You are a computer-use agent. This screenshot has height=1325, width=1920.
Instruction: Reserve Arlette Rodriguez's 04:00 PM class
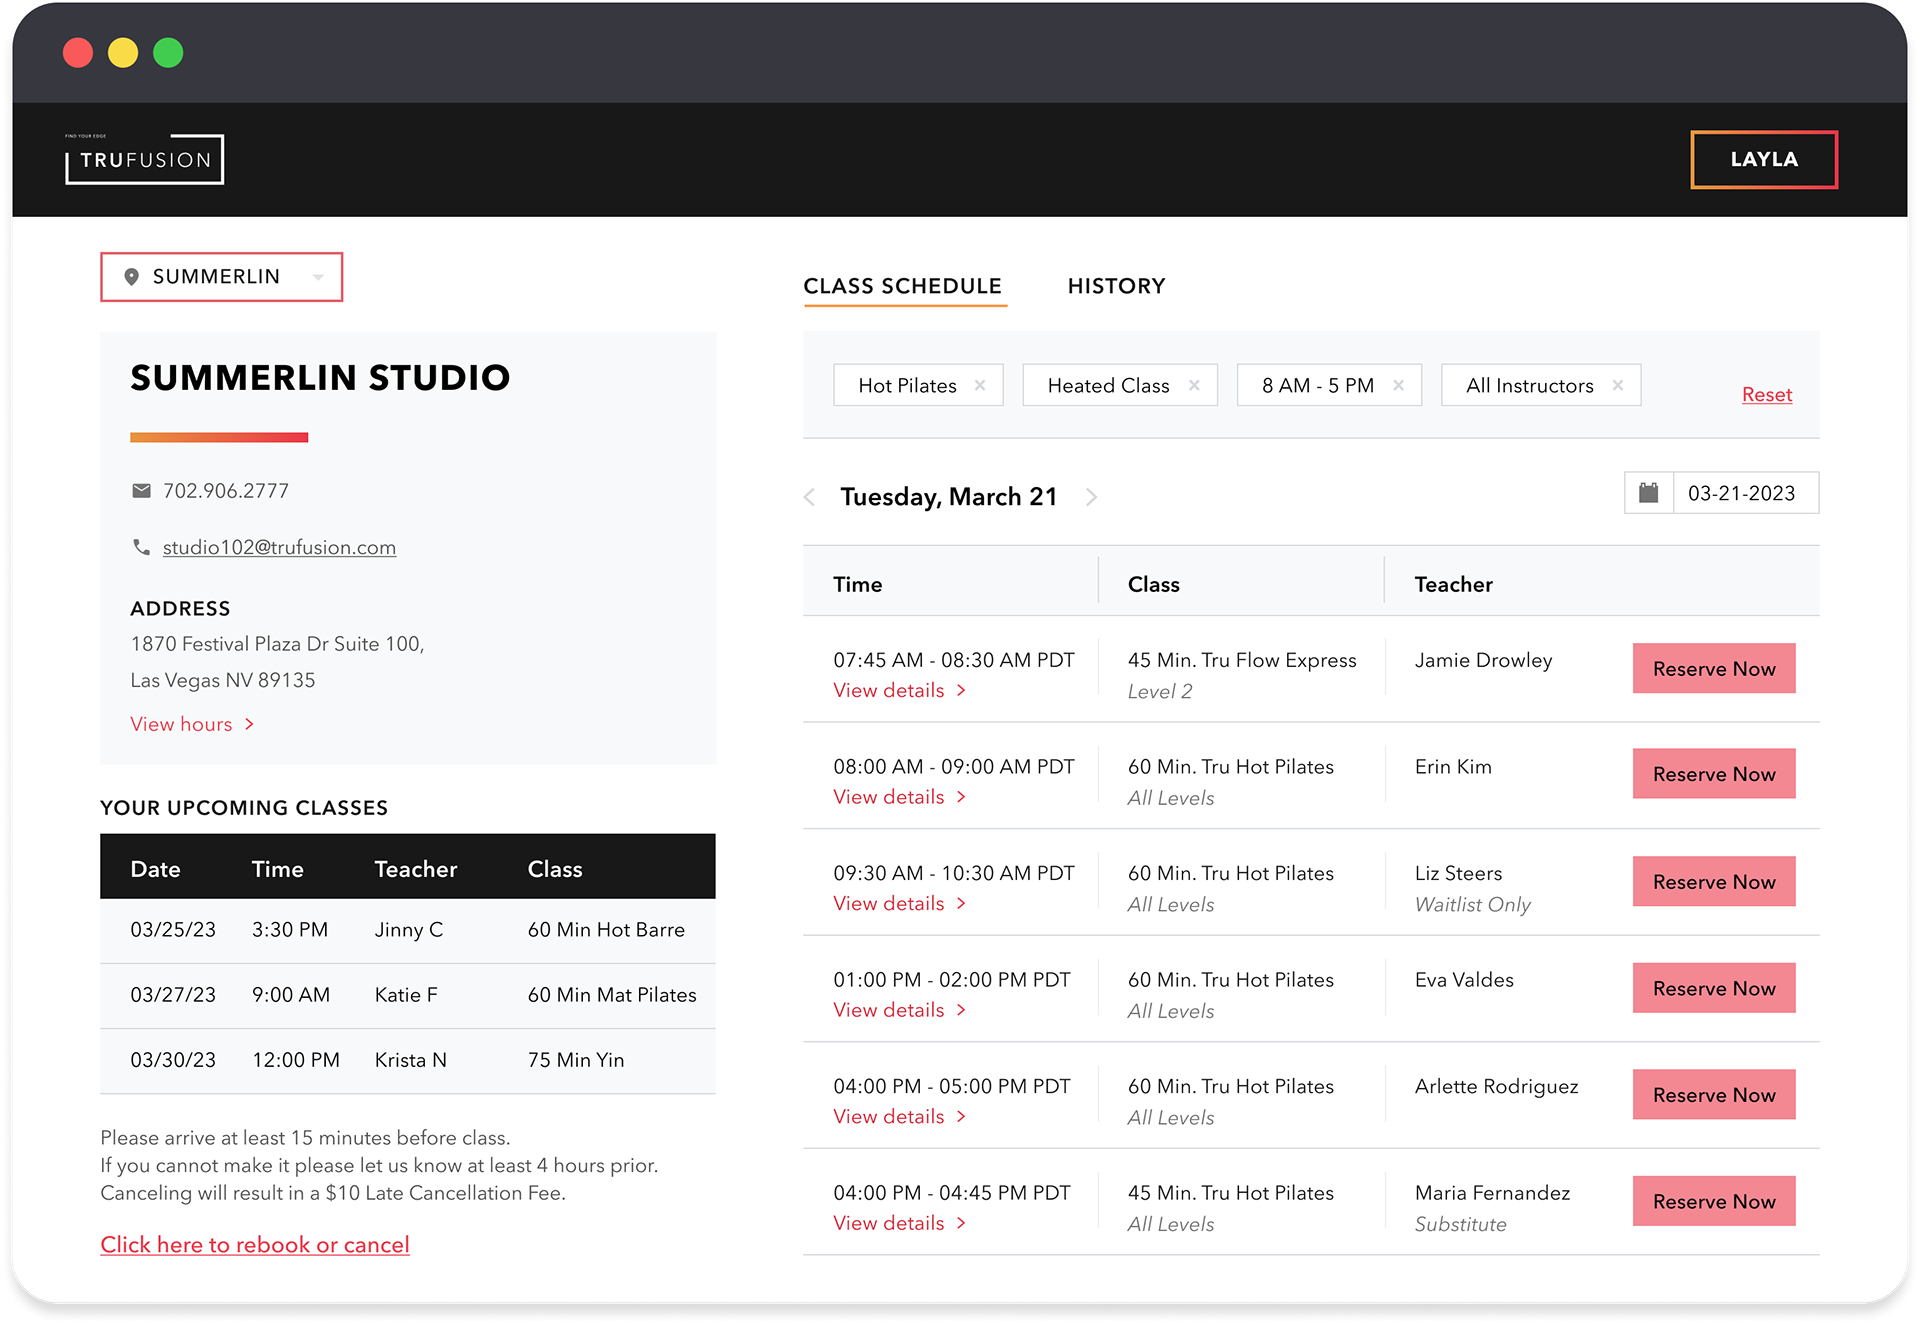(1714, 1094)
